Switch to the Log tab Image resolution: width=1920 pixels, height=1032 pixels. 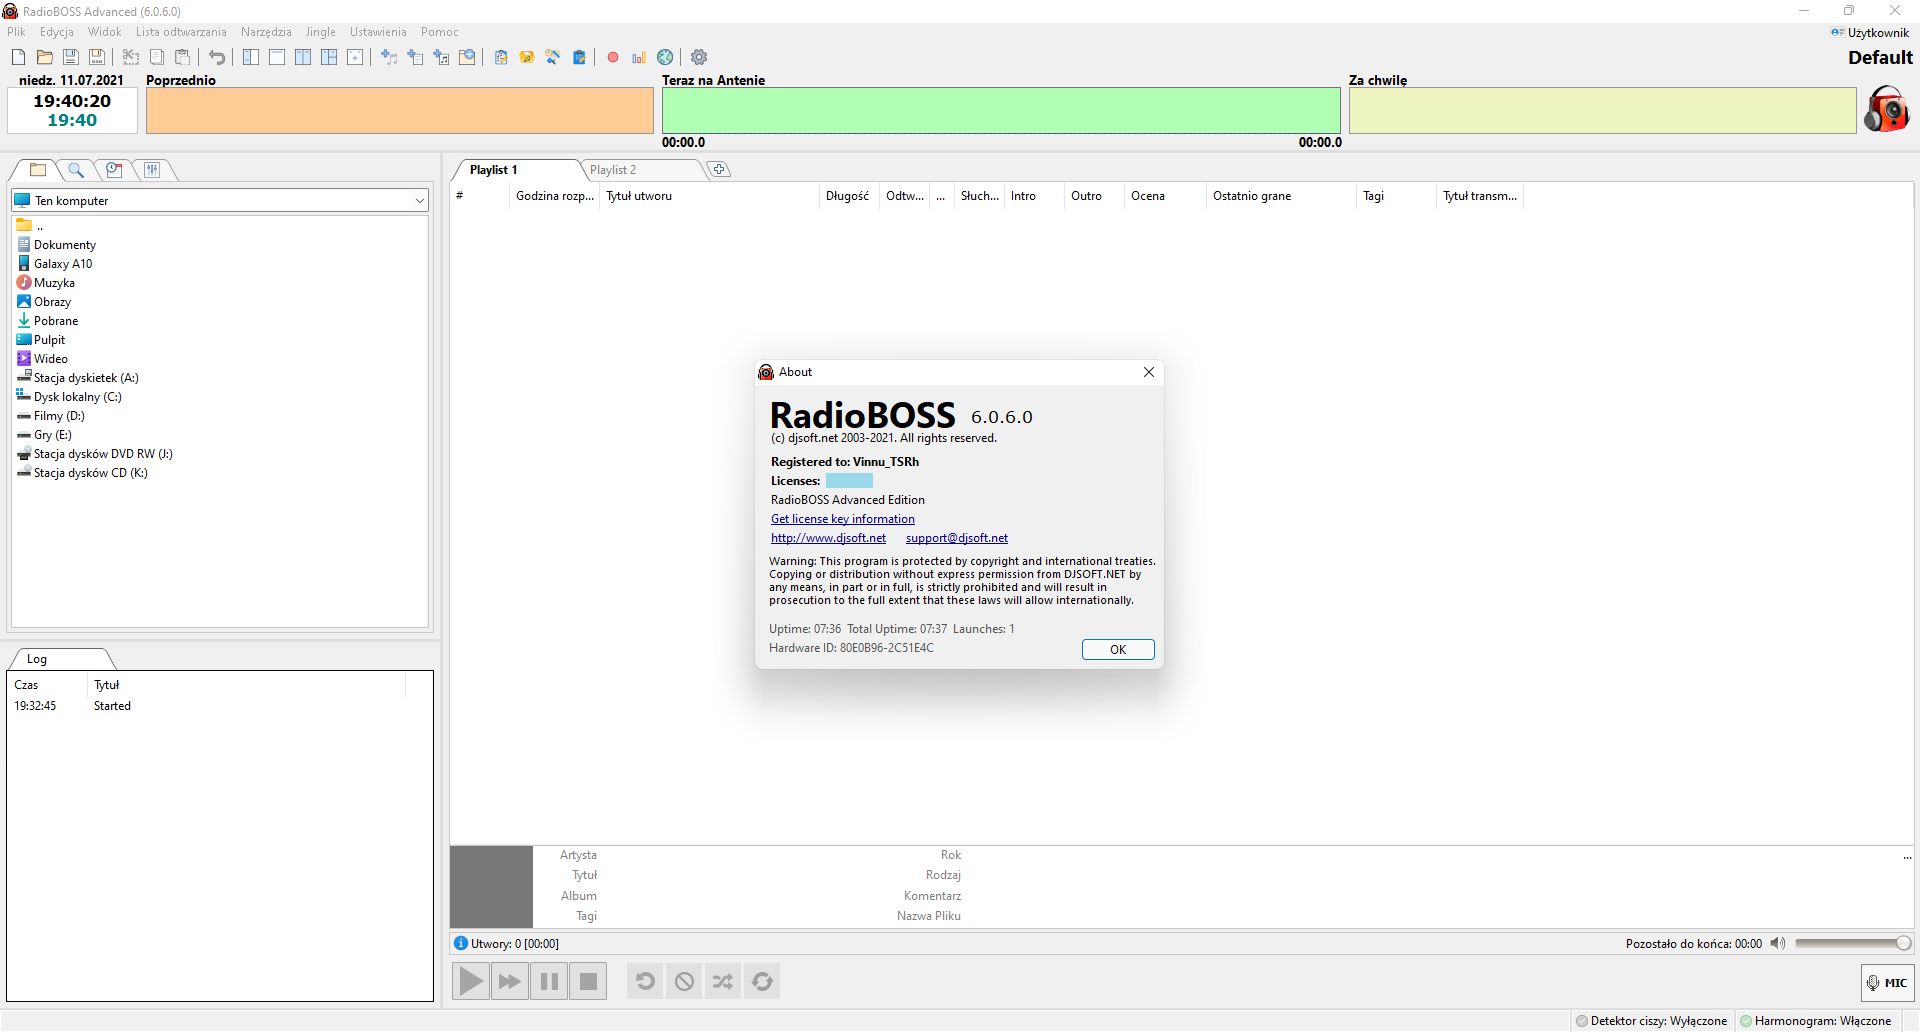(60, 659)
